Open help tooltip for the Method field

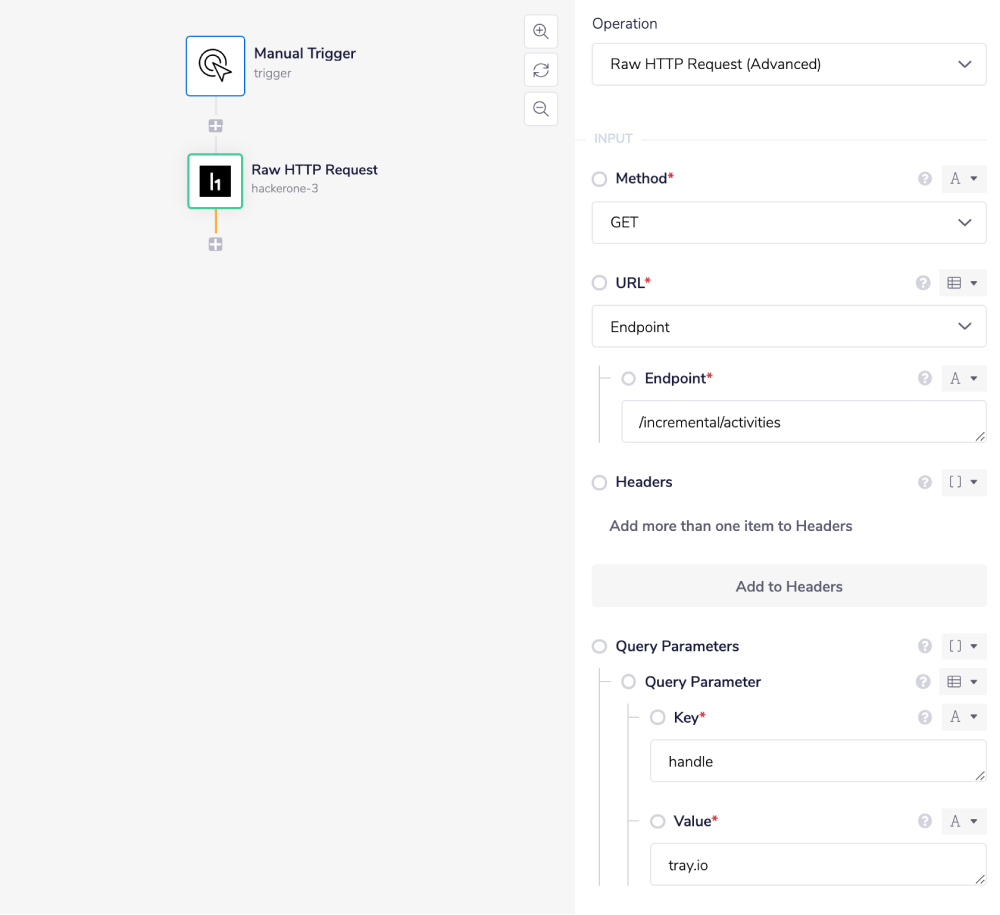point(924,179)
